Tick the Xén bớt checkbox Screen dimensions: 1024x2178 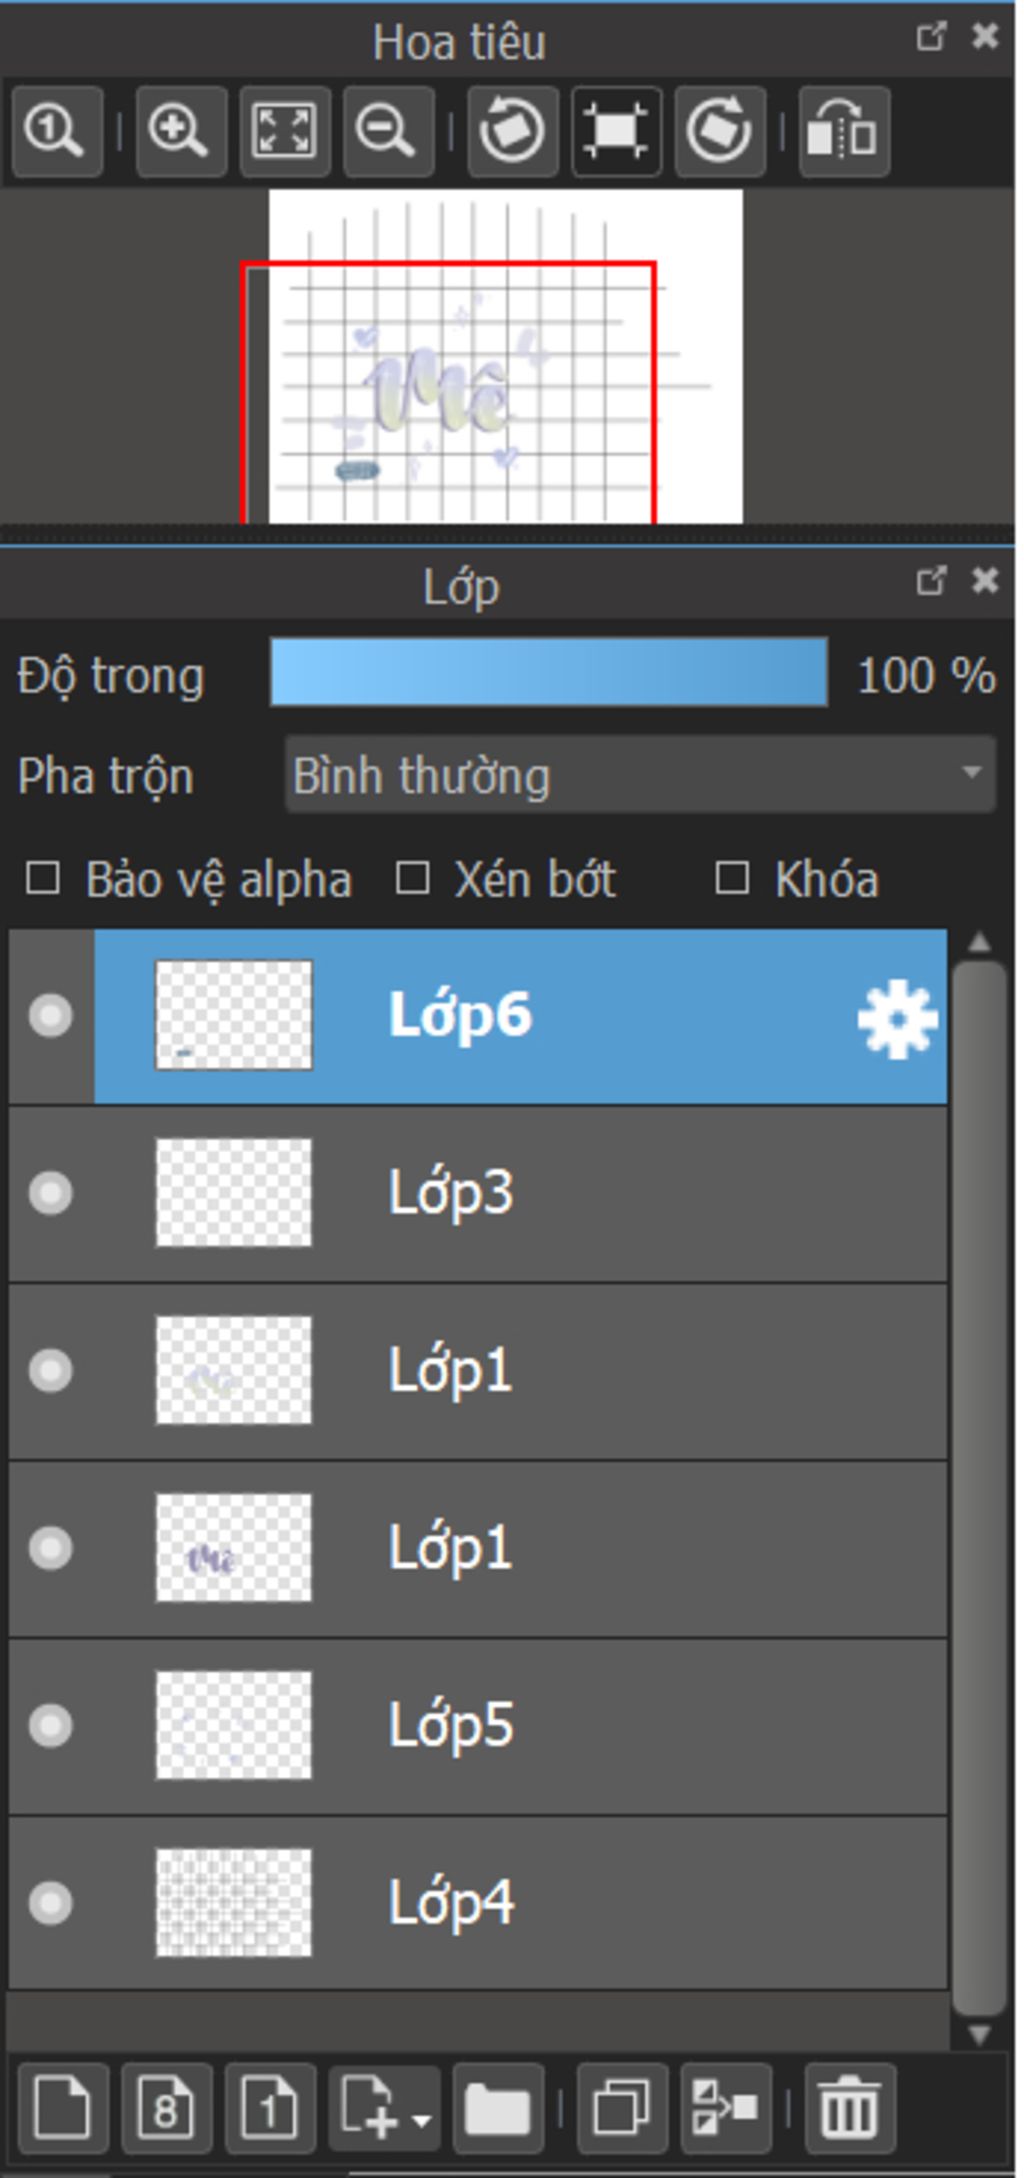[x=413, y=880]
